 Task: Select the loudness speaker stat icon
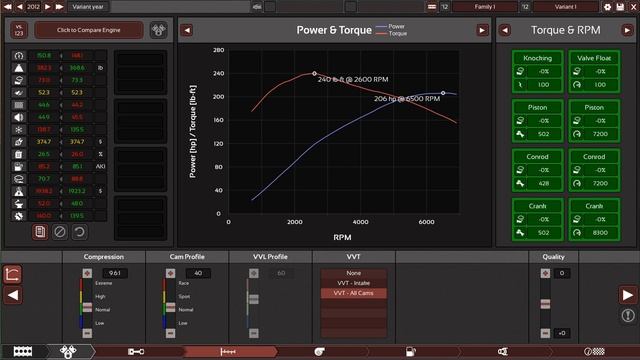click(19, 117)
